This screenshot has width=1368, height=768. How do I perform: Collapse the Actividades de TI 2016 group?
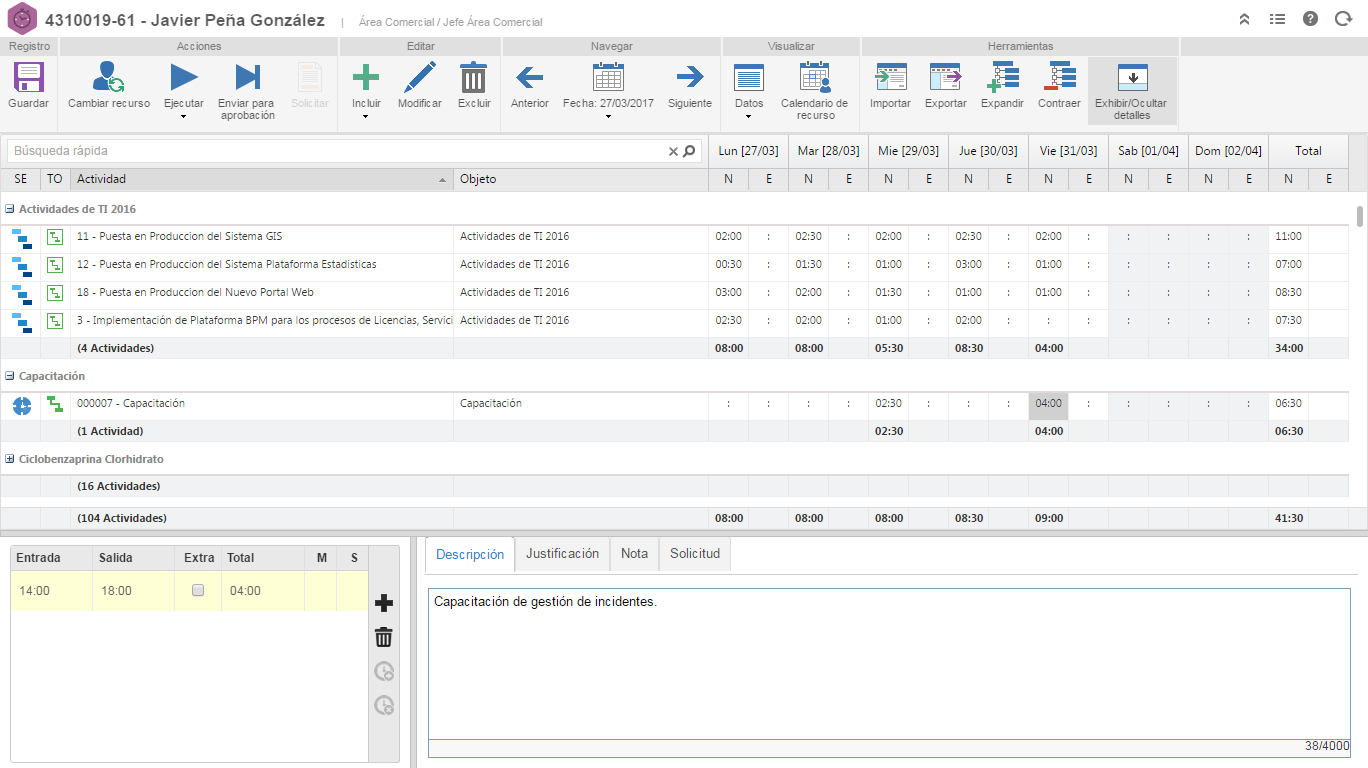tap(10, 210)
